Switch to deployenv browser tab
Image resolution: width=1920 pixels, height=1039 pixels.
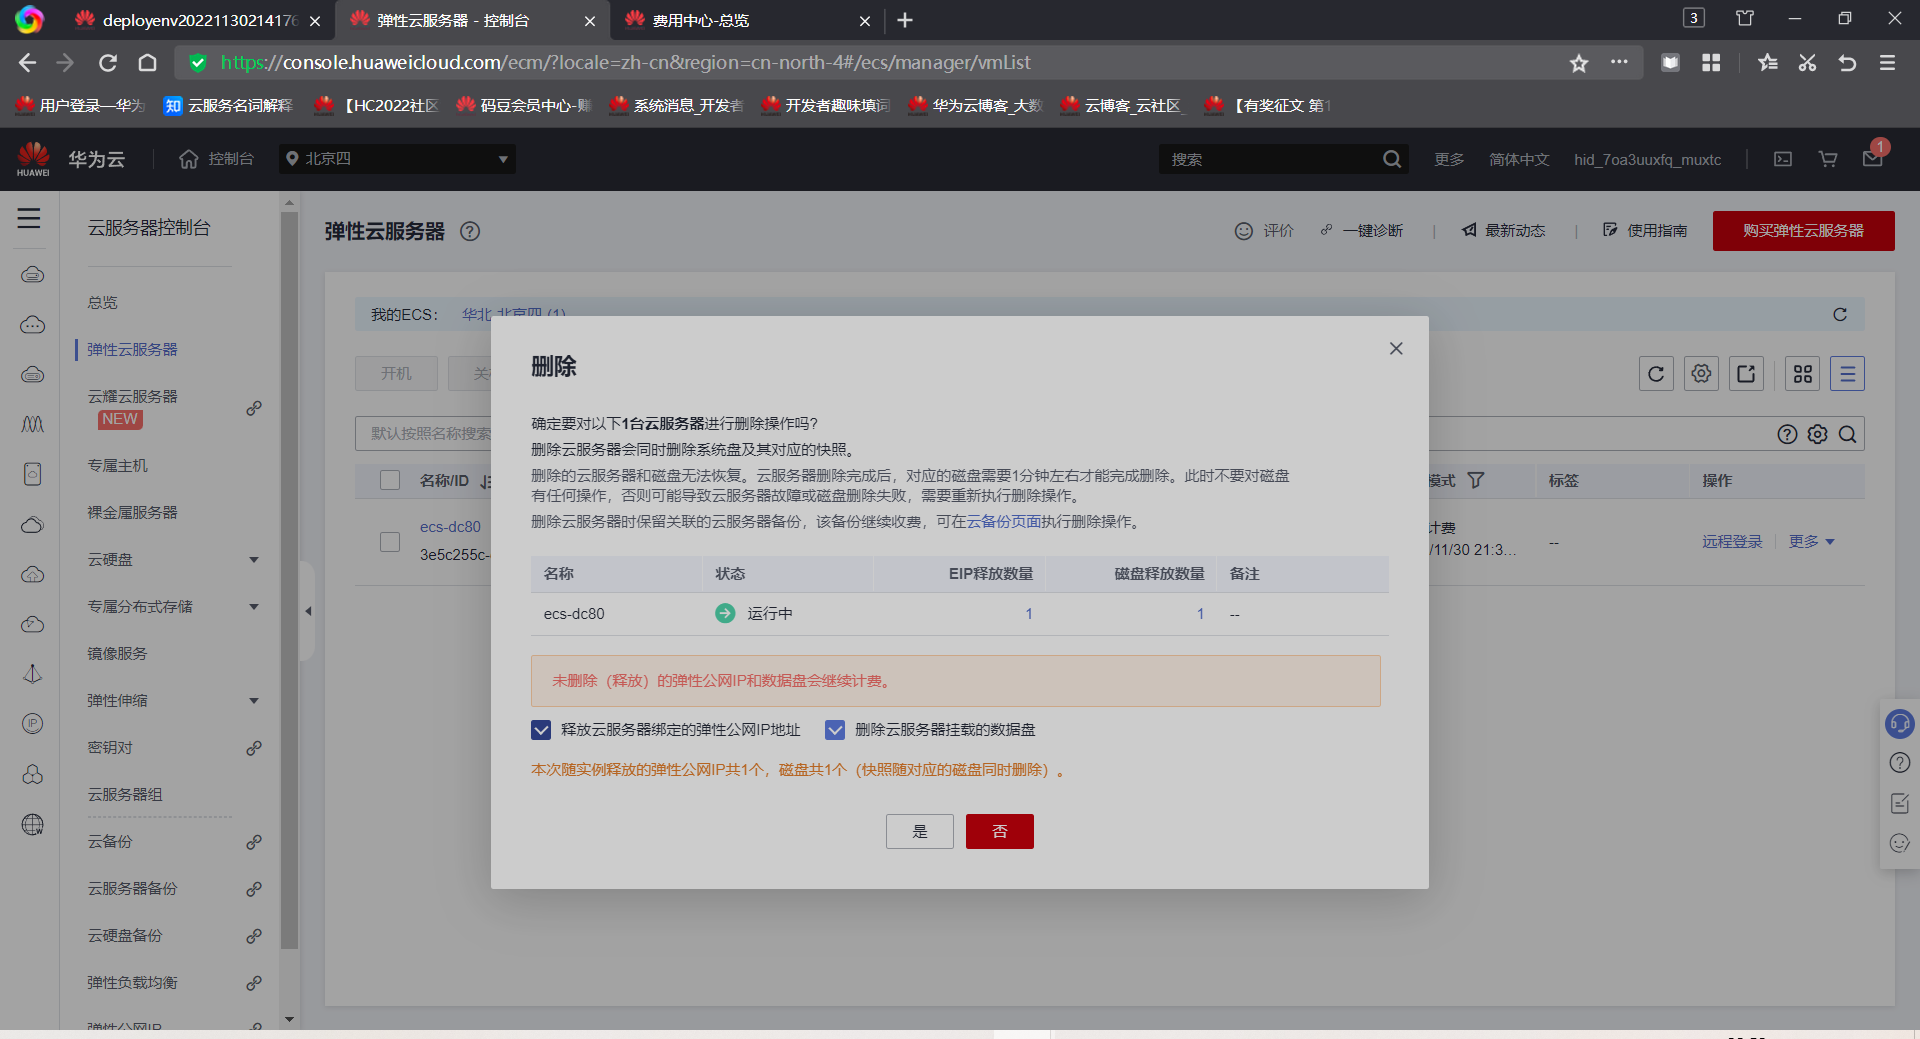pos(200,20)
